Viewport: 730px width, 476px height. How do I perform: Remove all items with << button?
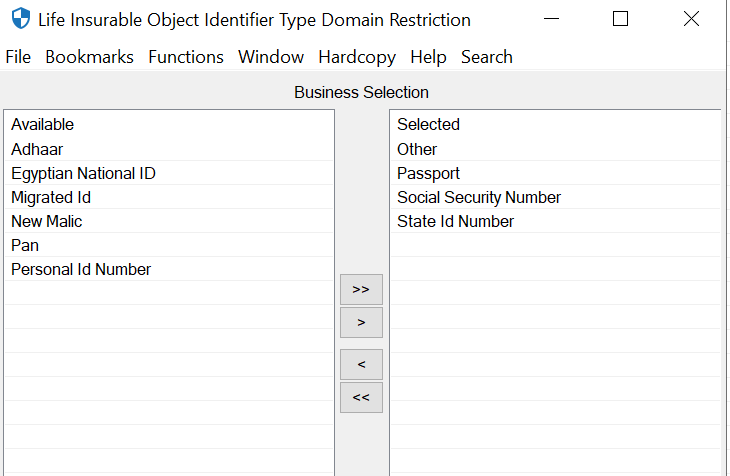click(x=361, y=397)
